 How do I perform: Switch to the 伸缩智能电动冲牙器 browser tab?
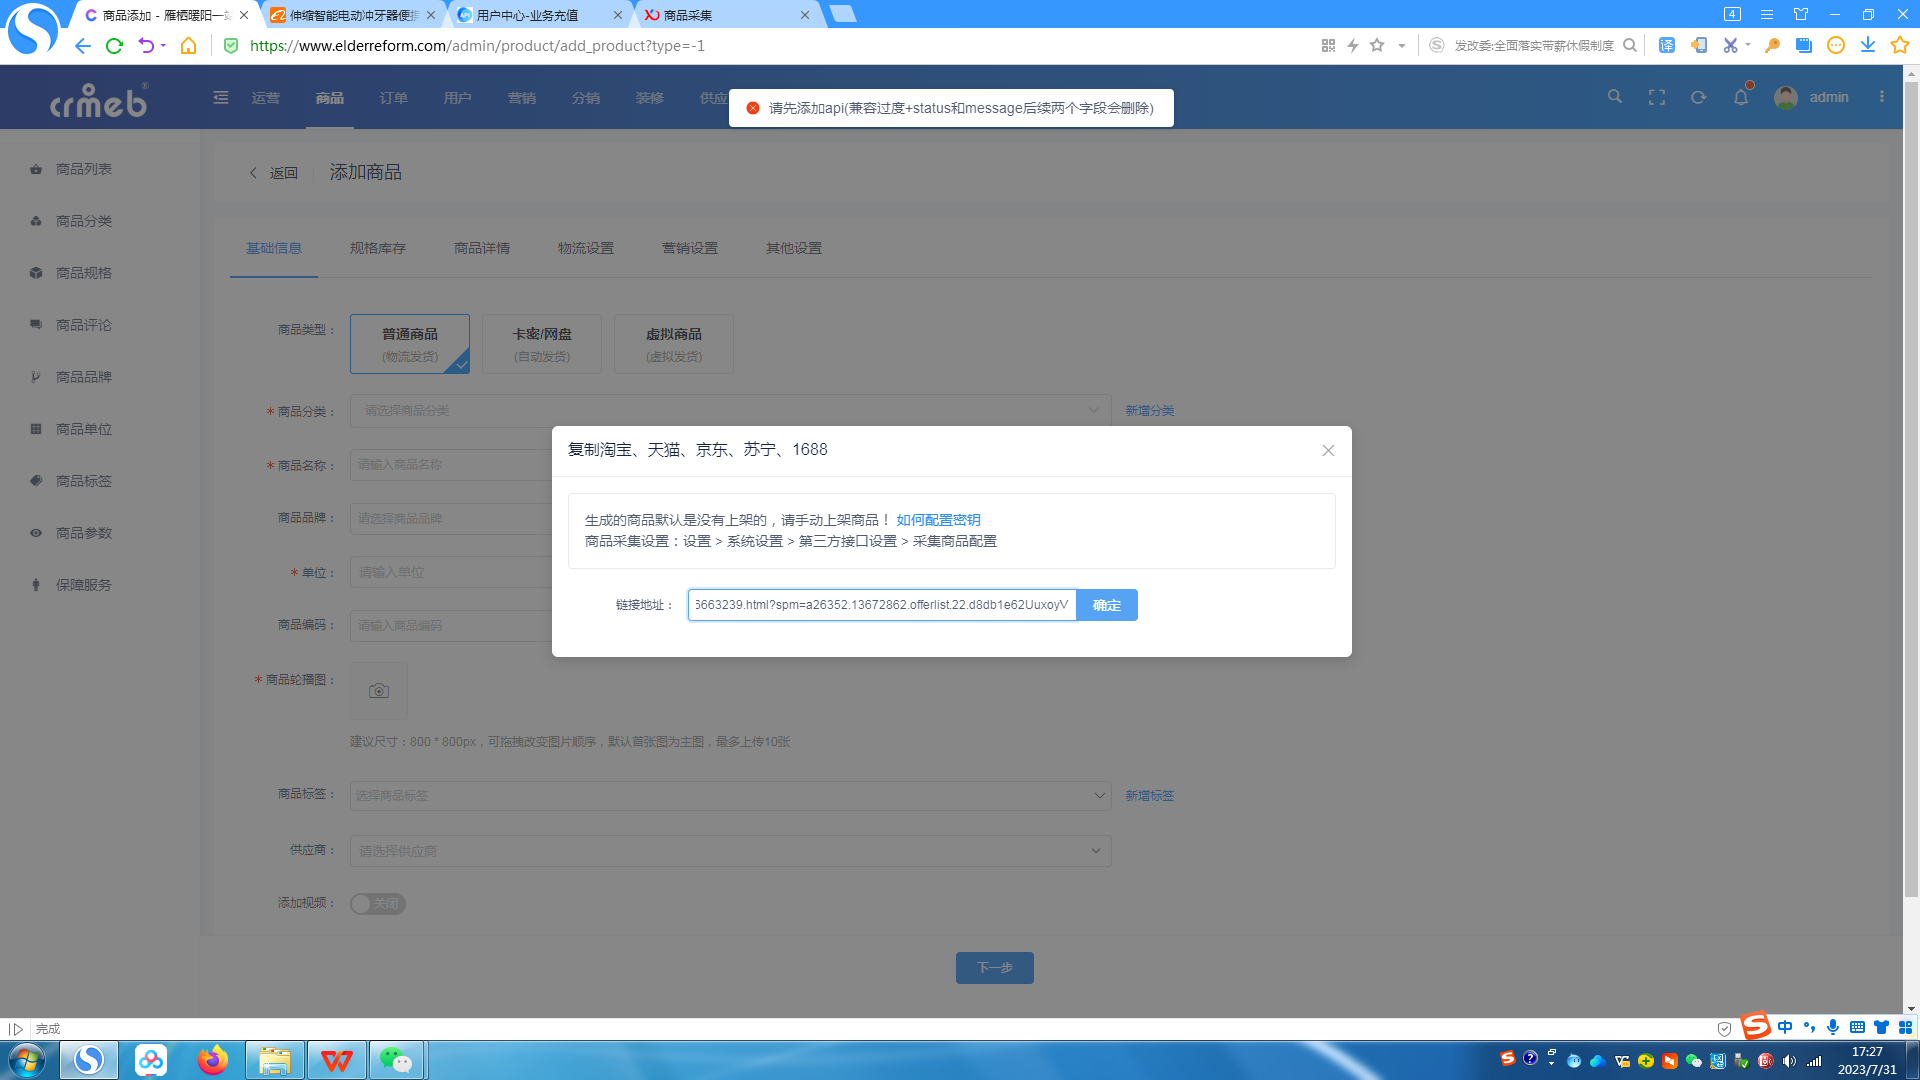click(354, 15)
